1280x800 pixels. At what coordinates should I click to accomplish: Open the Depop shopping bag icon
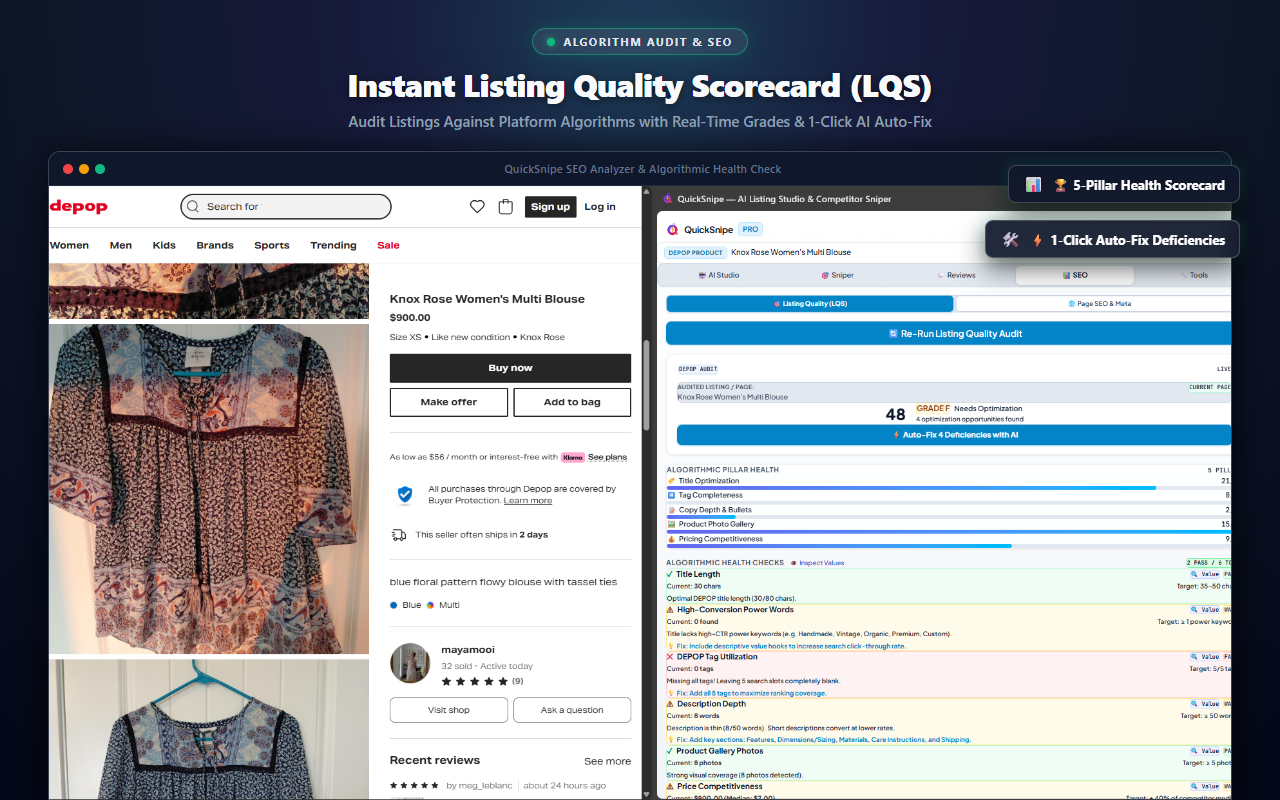point(506,207)
